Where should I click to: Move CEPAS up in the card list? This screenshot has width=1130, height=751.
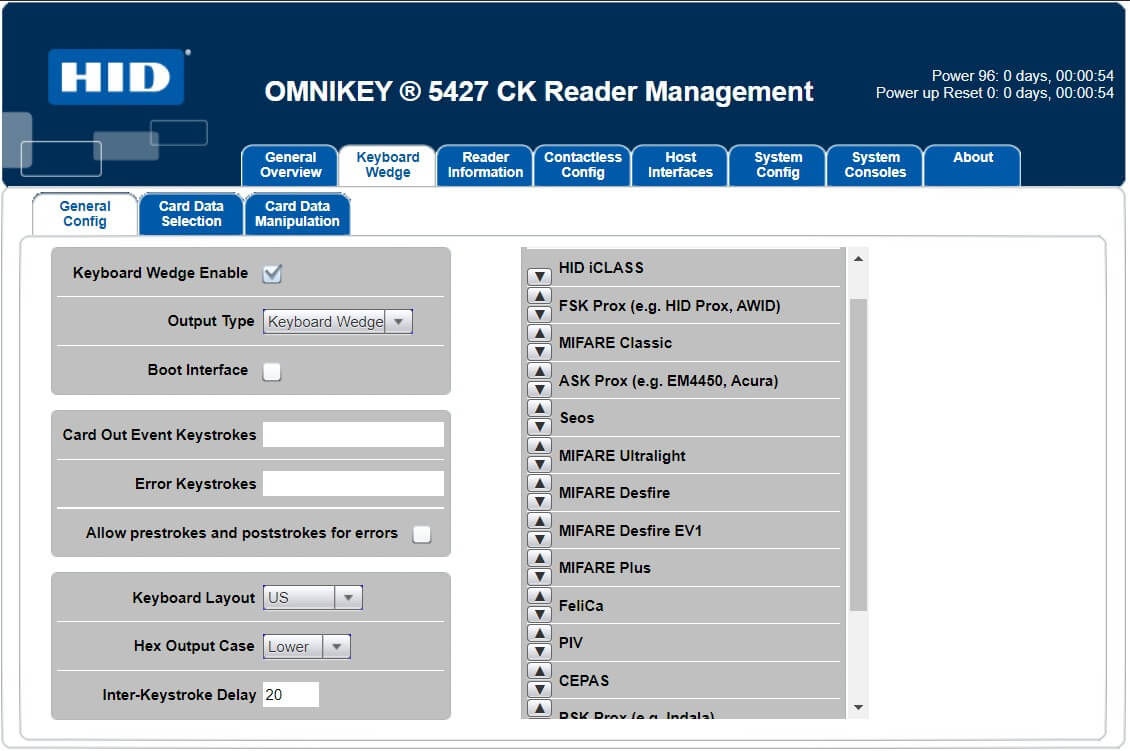click(x=540, y=671)
